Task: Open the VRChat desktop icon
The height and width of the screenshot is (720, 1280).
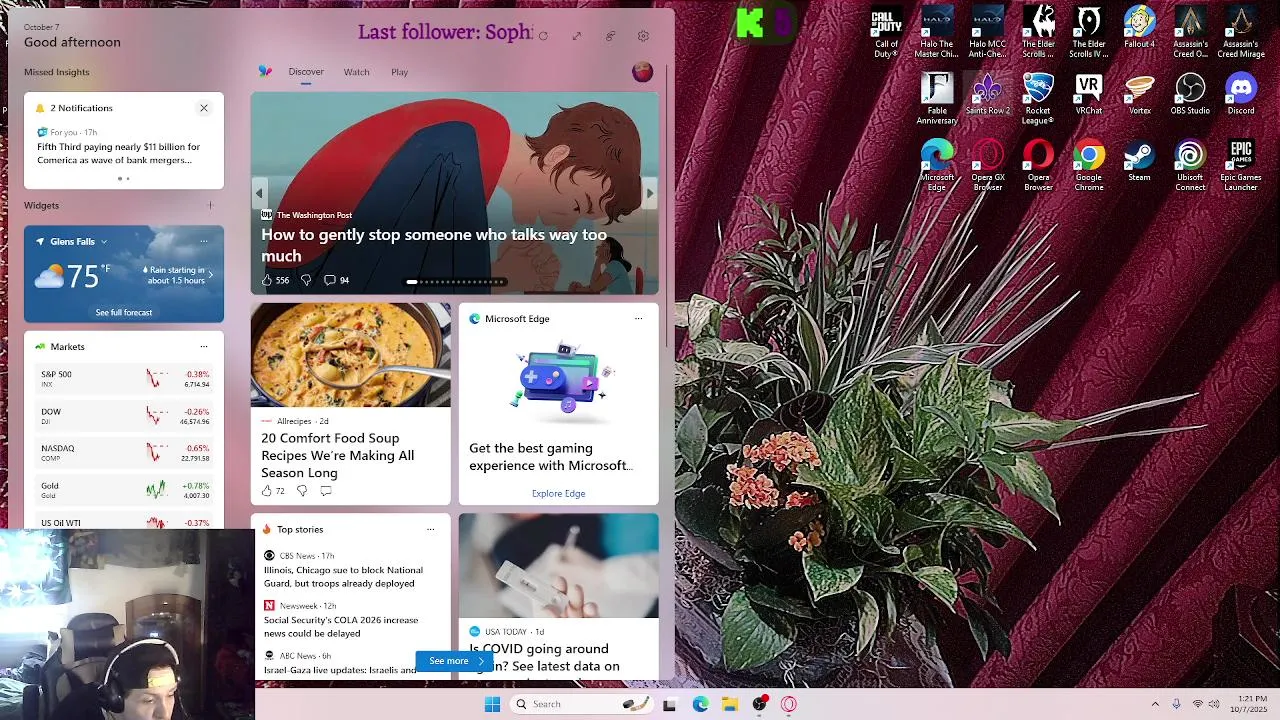Action: tap(1089, 94)
